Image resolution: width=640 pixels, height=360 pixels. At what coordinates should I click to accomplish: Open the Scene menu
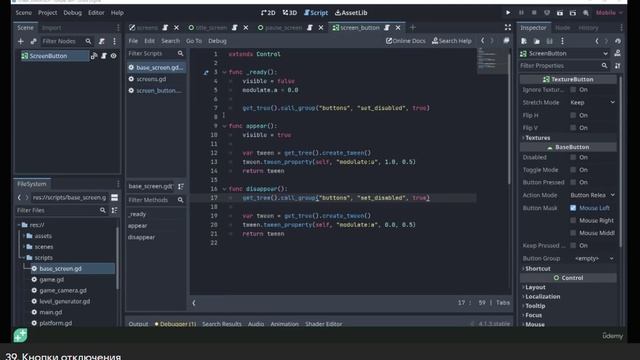(23, 13)
